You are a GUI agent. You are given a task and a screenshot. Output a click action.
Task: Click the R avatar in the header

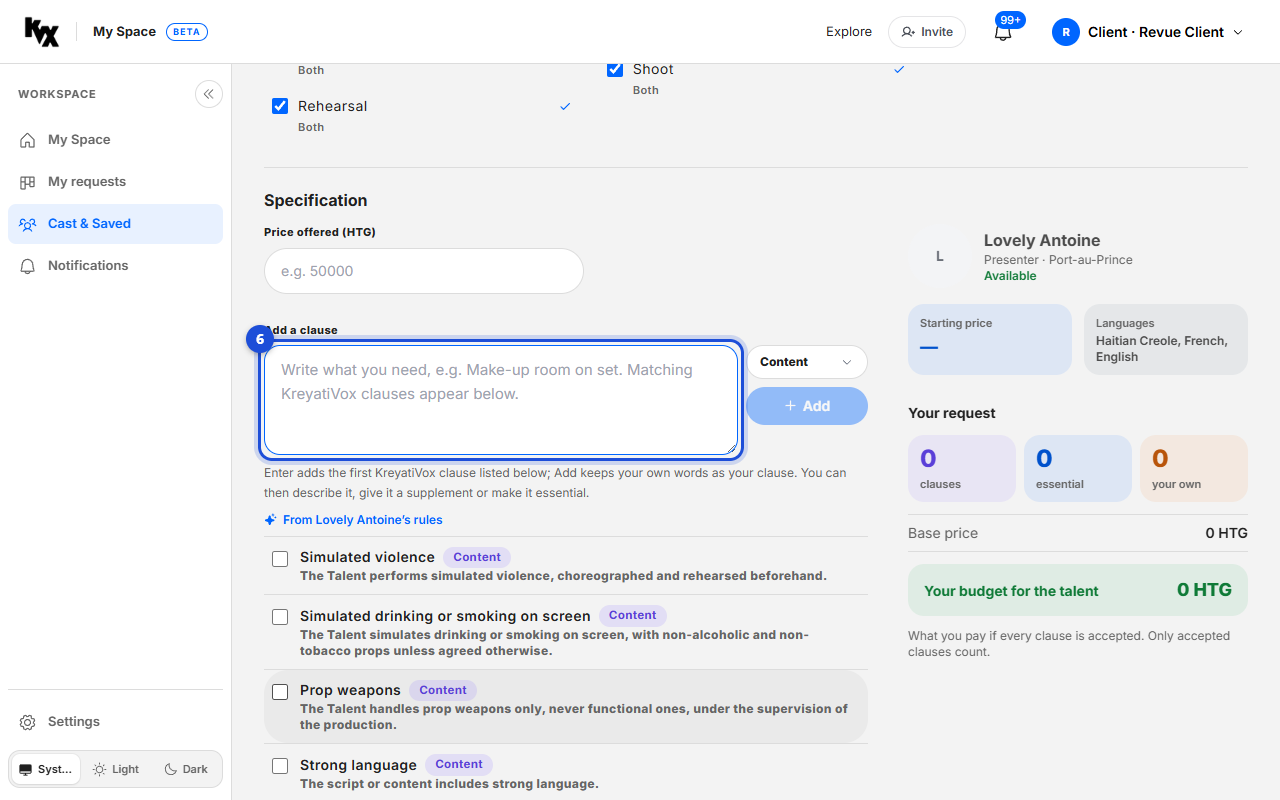[1066, 32]
